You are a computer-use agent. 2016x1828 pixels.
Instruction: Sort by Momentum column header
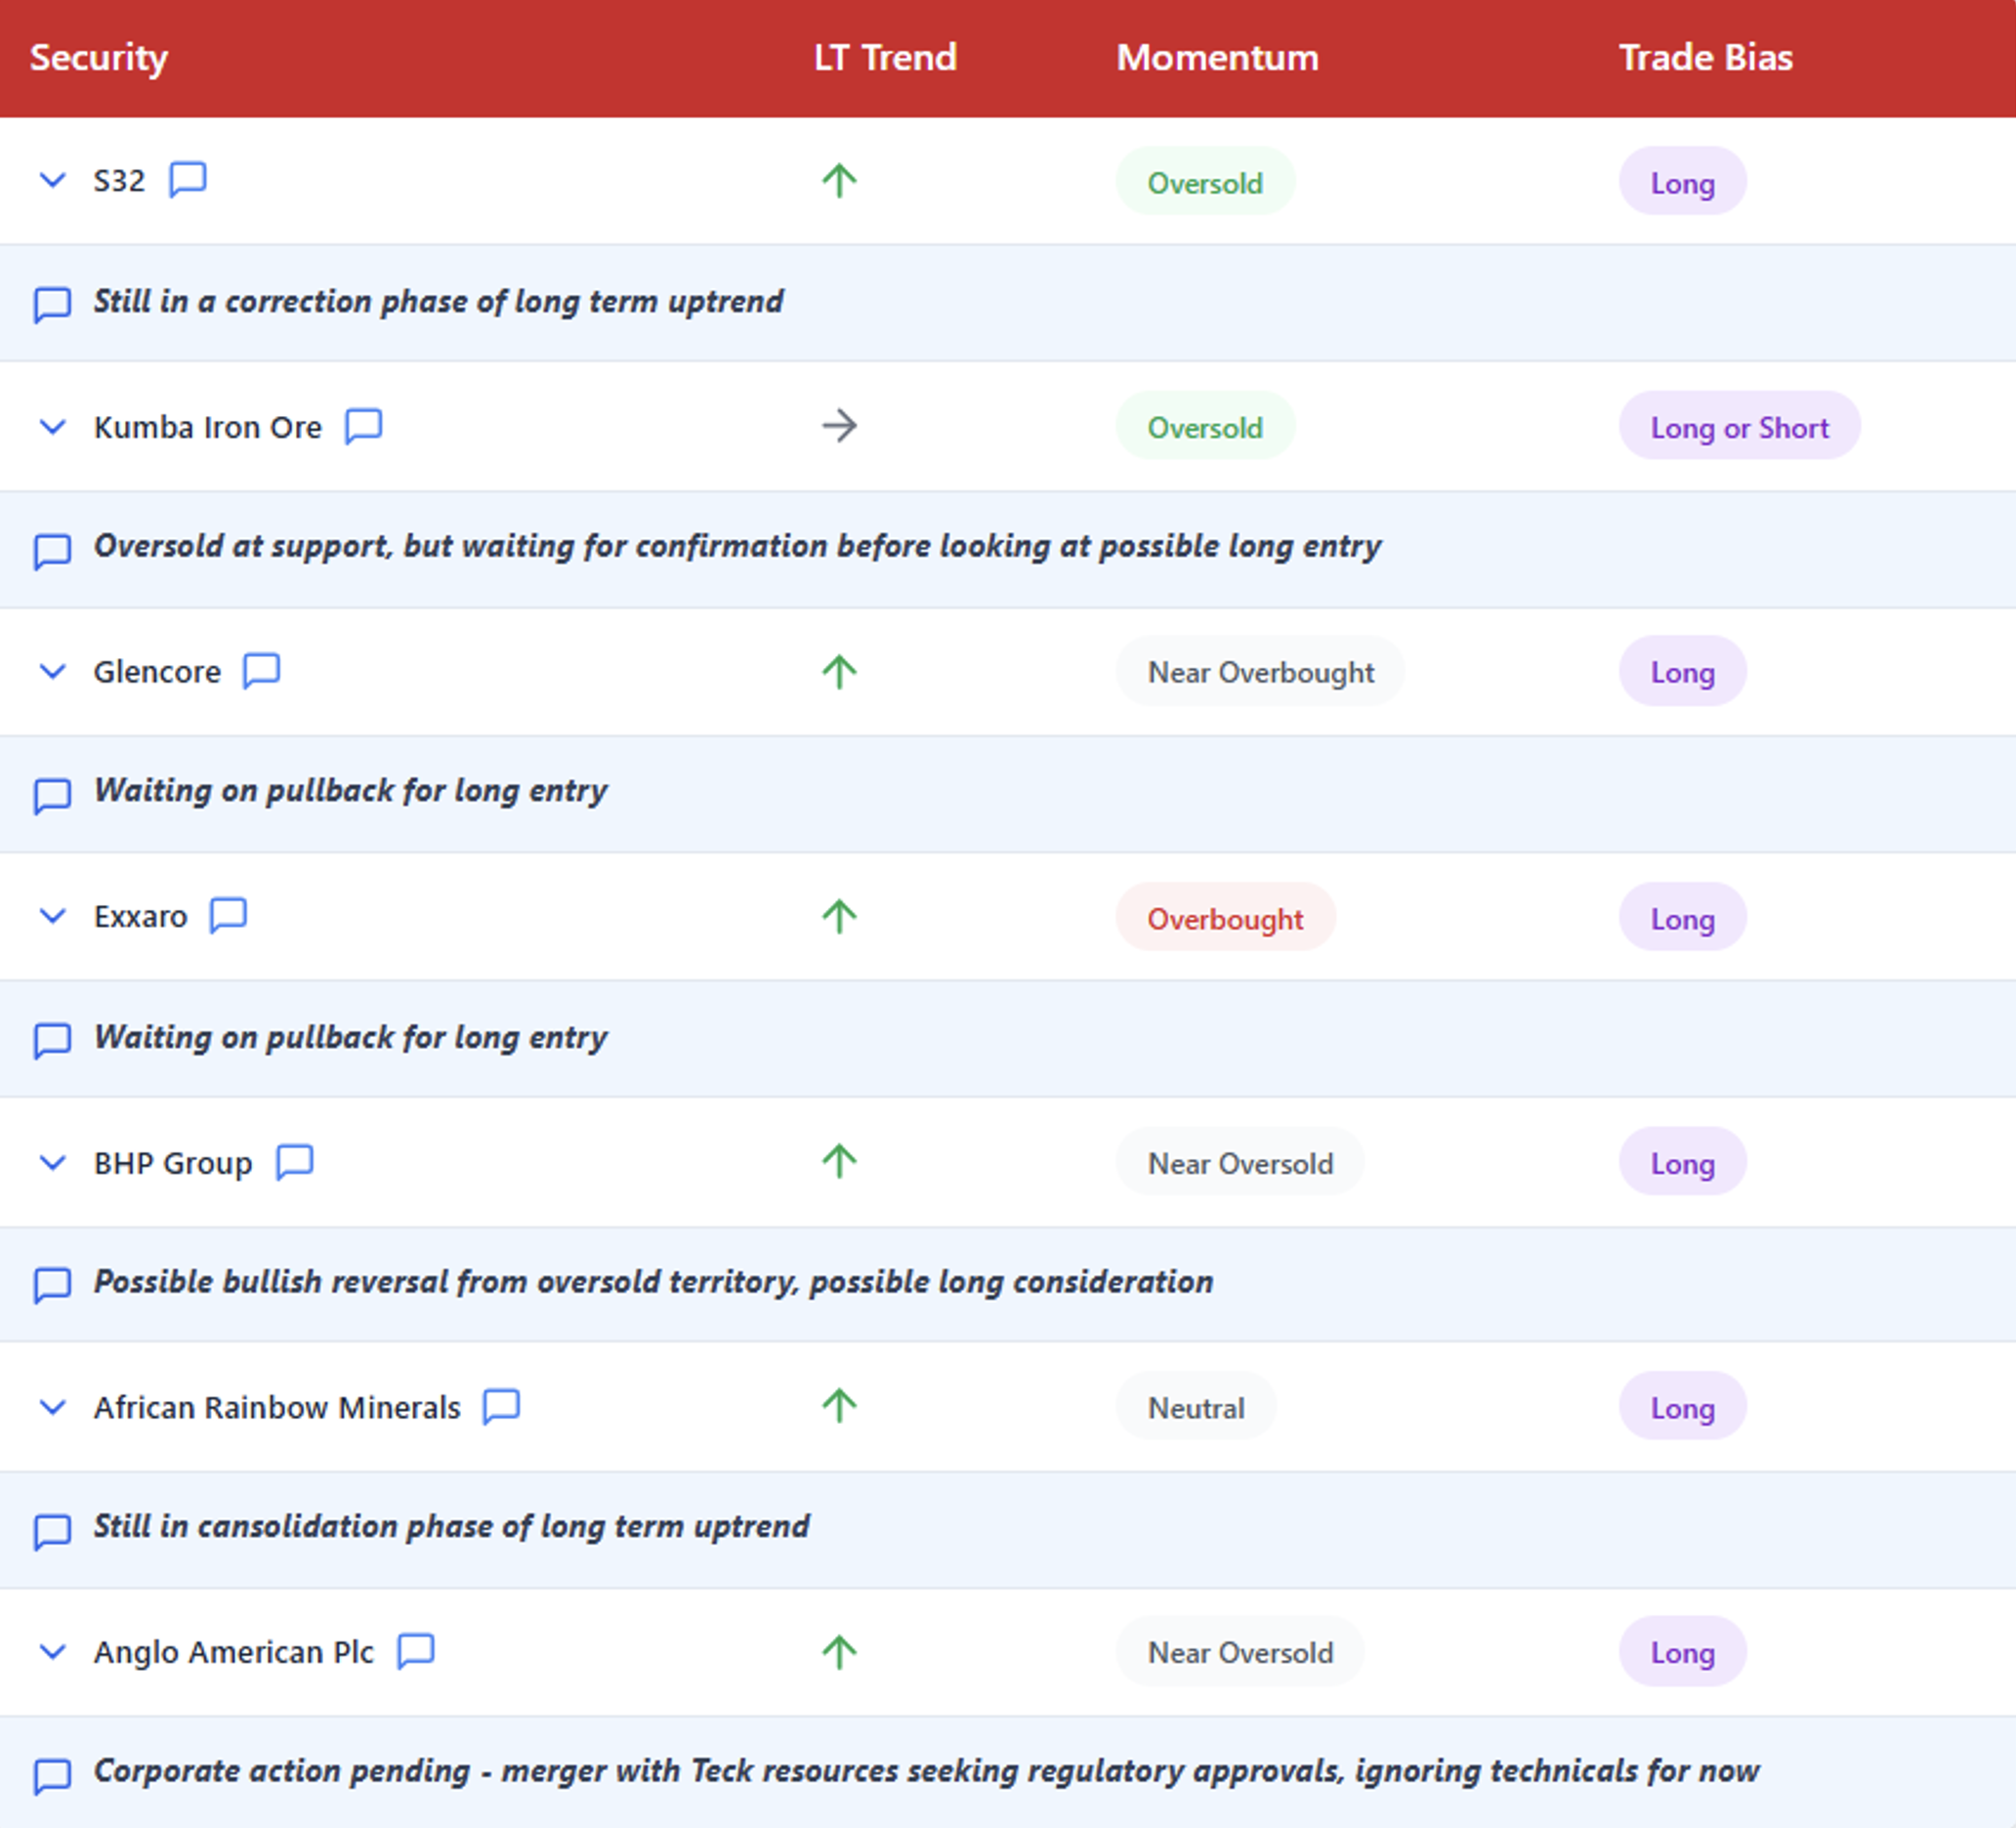1217,58
